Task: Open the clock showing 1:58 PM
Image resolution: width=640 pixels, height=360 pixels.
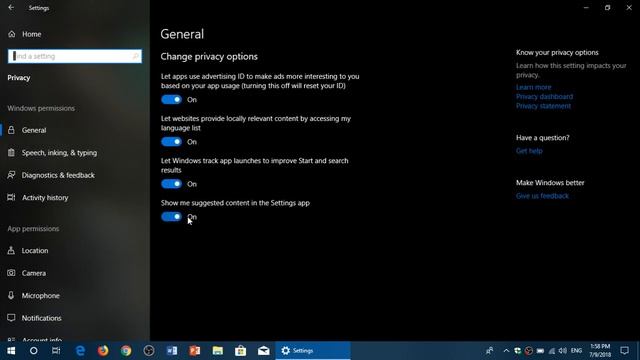Action: pos(600,351)
